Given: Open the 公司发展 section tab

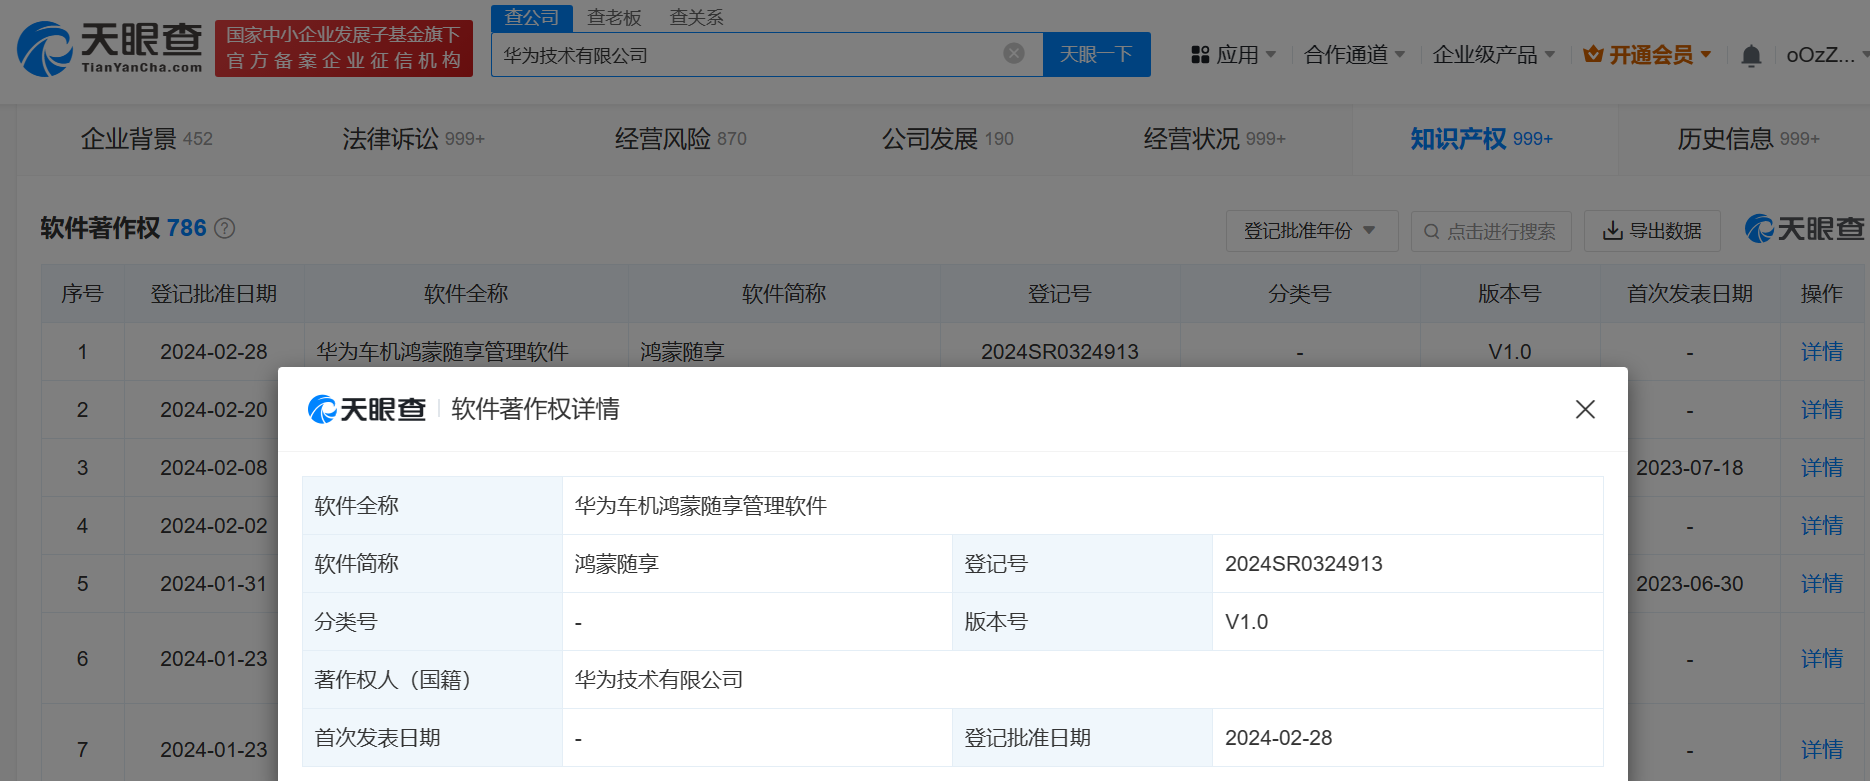Looking at the screenshot, I should (x=947, y=139).
